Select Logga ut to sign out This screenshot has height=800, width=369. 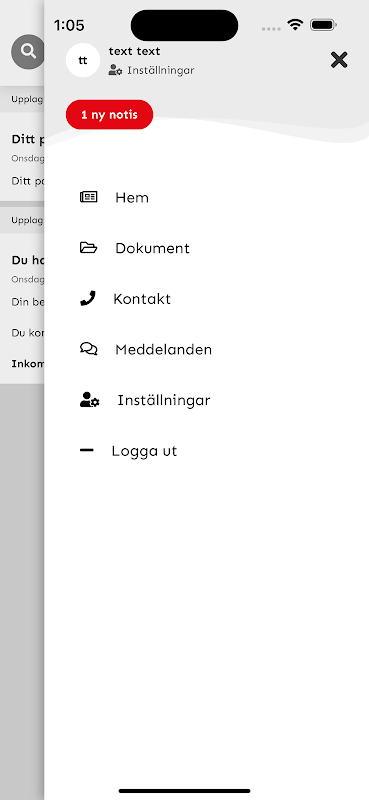coord(144,452)
